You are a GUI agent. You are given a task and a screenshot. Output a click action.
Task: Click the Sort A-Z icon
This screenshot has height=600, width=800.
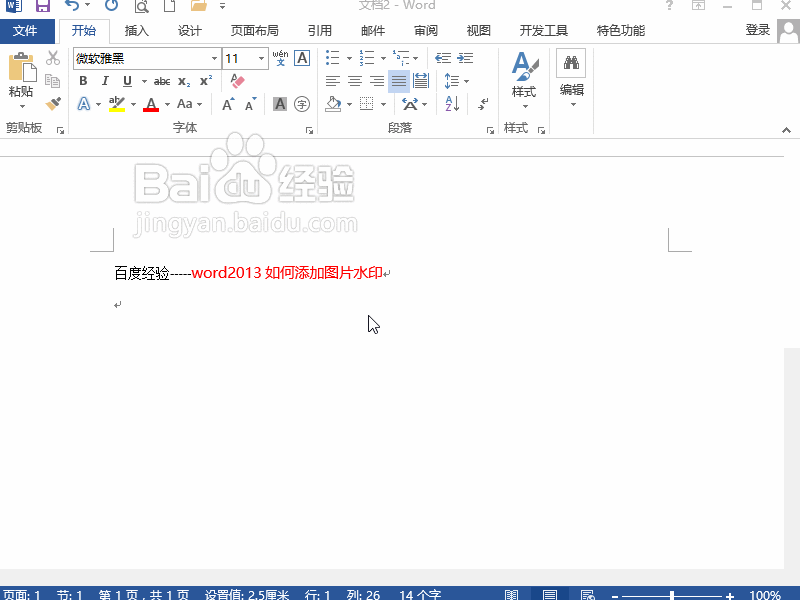[452, 104]
